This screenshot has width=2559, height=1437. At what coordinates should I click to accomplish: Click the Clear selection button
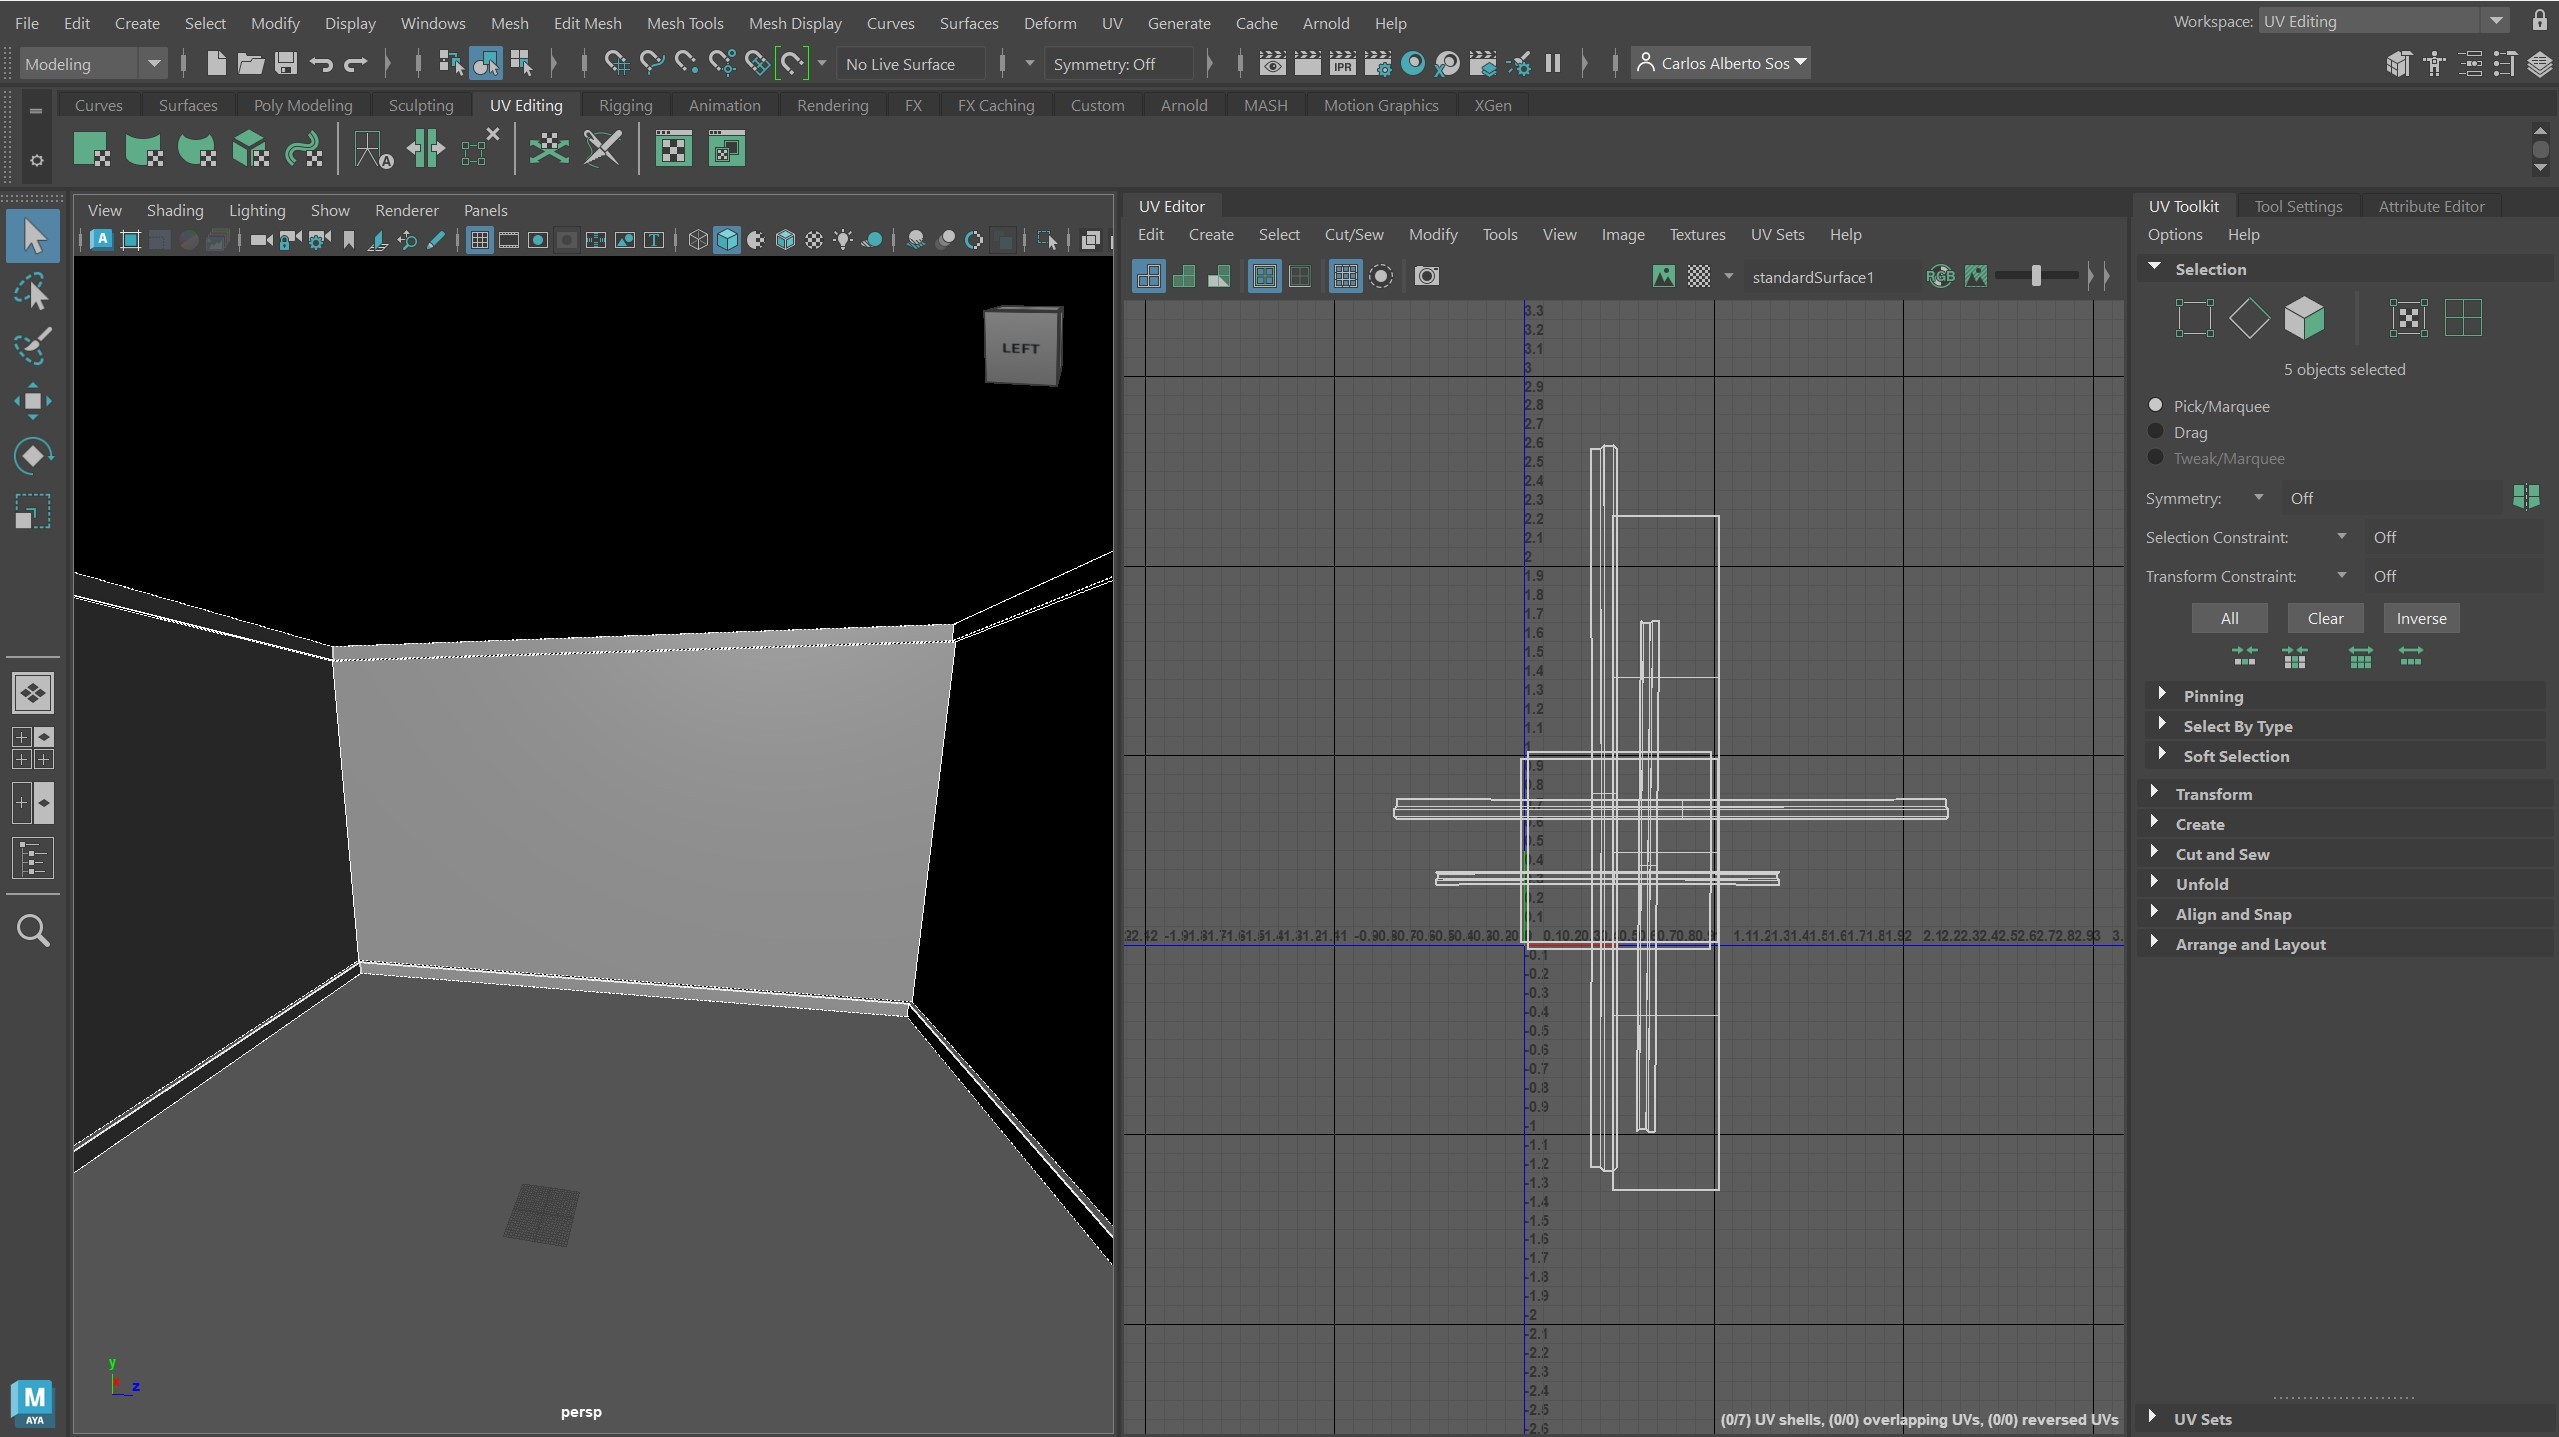click(x=2325, y=618)
